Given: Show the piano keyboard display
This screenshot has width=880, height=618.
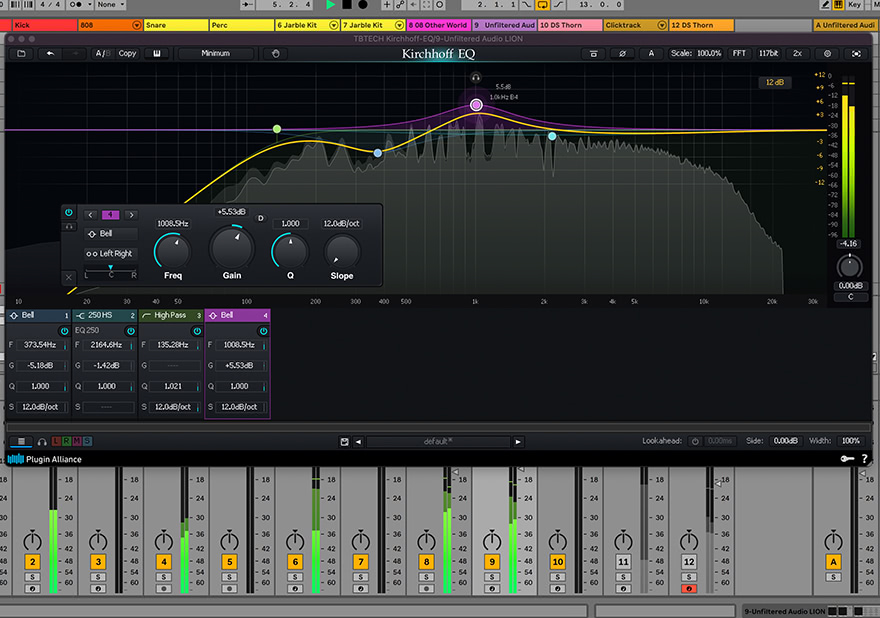Looking at the screenshot, I should [x=157, y=53].
